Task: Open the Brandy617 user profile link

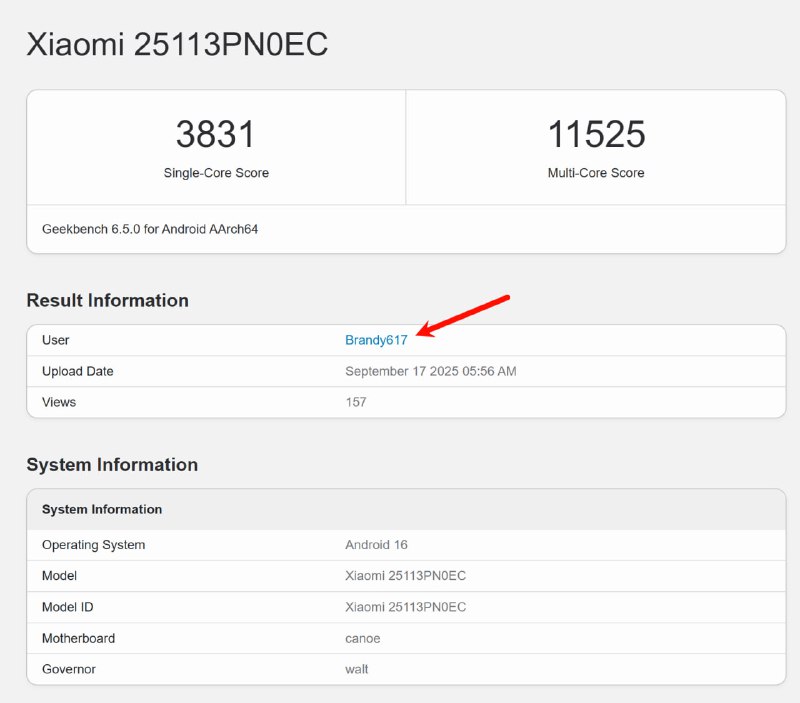Action: (376, 340)
